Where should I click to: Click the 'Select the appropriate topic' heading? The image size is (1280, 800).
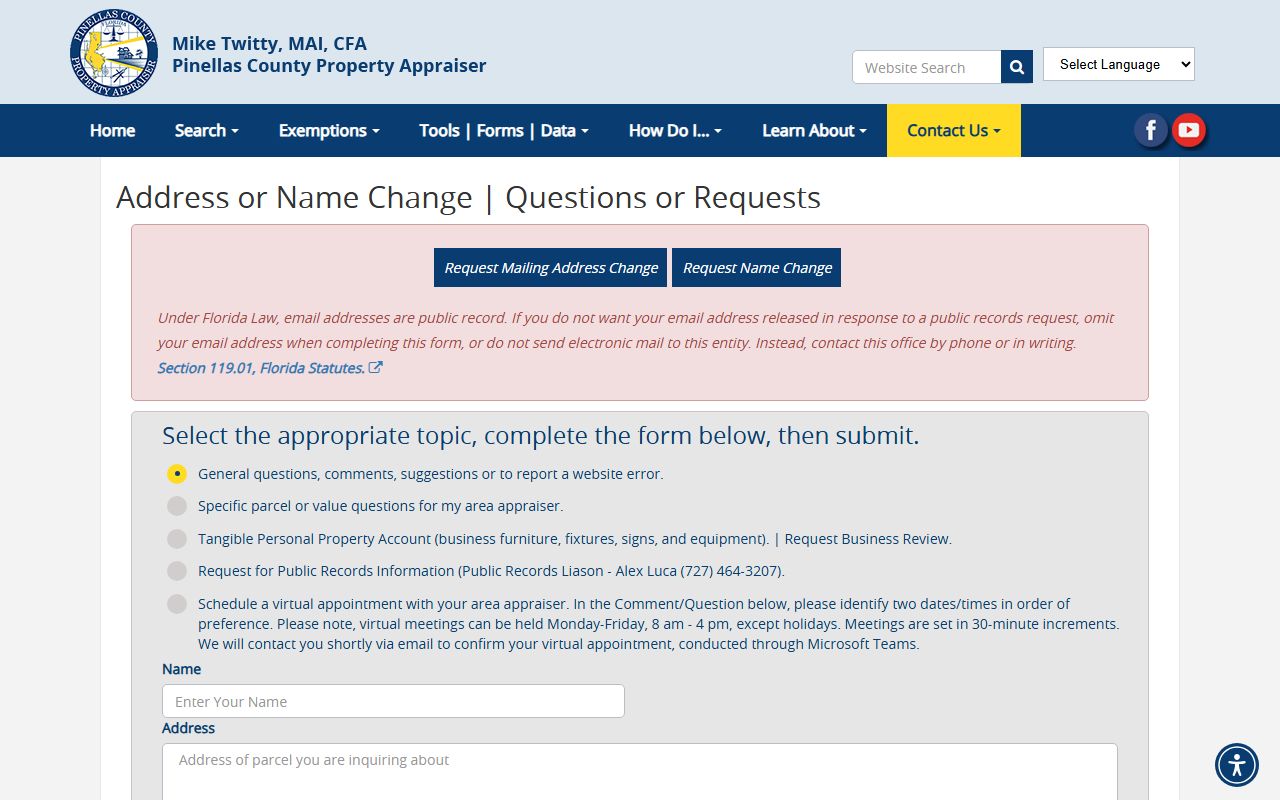[x=540, y=435]
